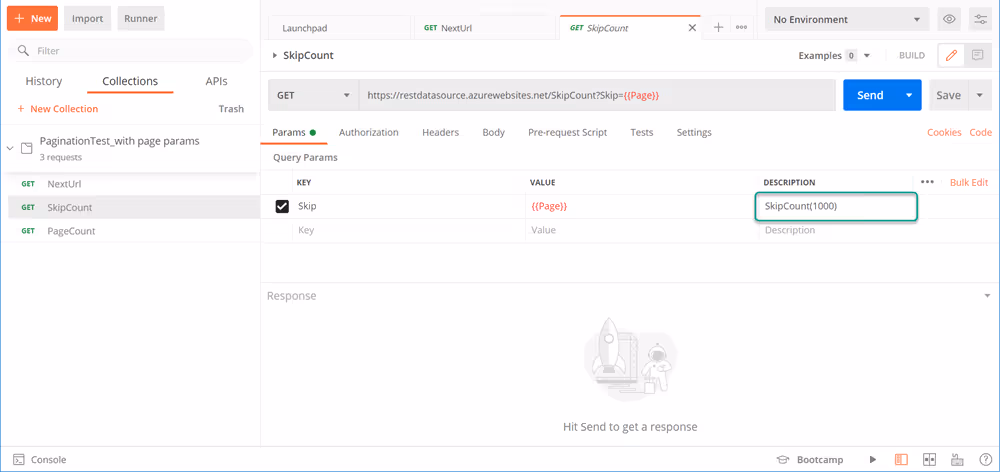Expand the No Environment dropdown
This screenshot has height=472, width=1000.
[846, 19]
